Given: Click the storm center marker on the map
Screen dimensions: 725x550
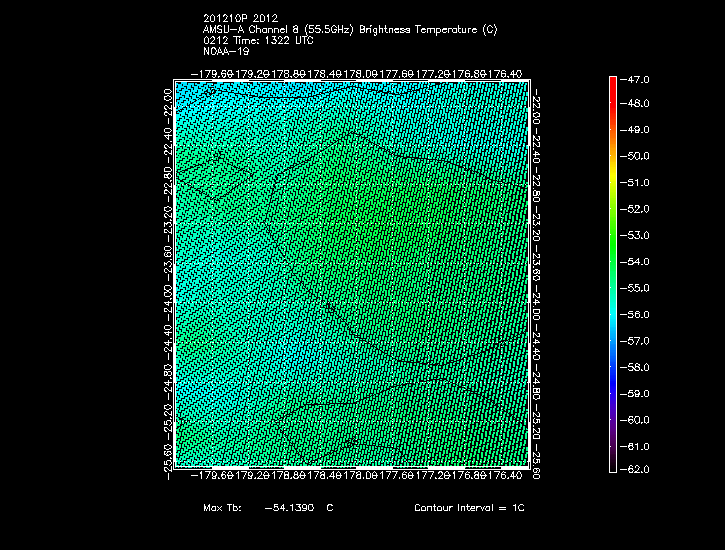Looking at the screenshot, I should (329, 307).
